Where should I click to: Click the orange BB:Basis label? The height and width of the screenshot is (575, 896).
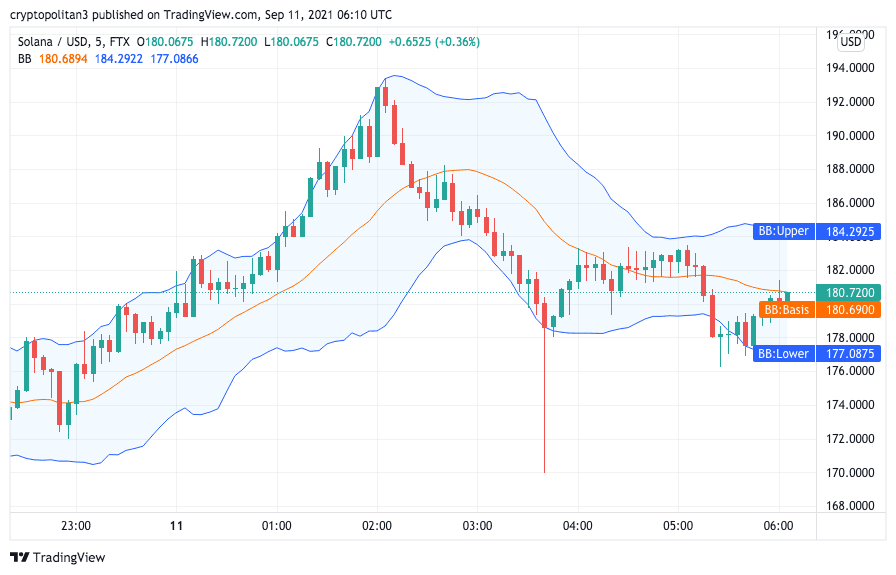click(x=786, y=310)
